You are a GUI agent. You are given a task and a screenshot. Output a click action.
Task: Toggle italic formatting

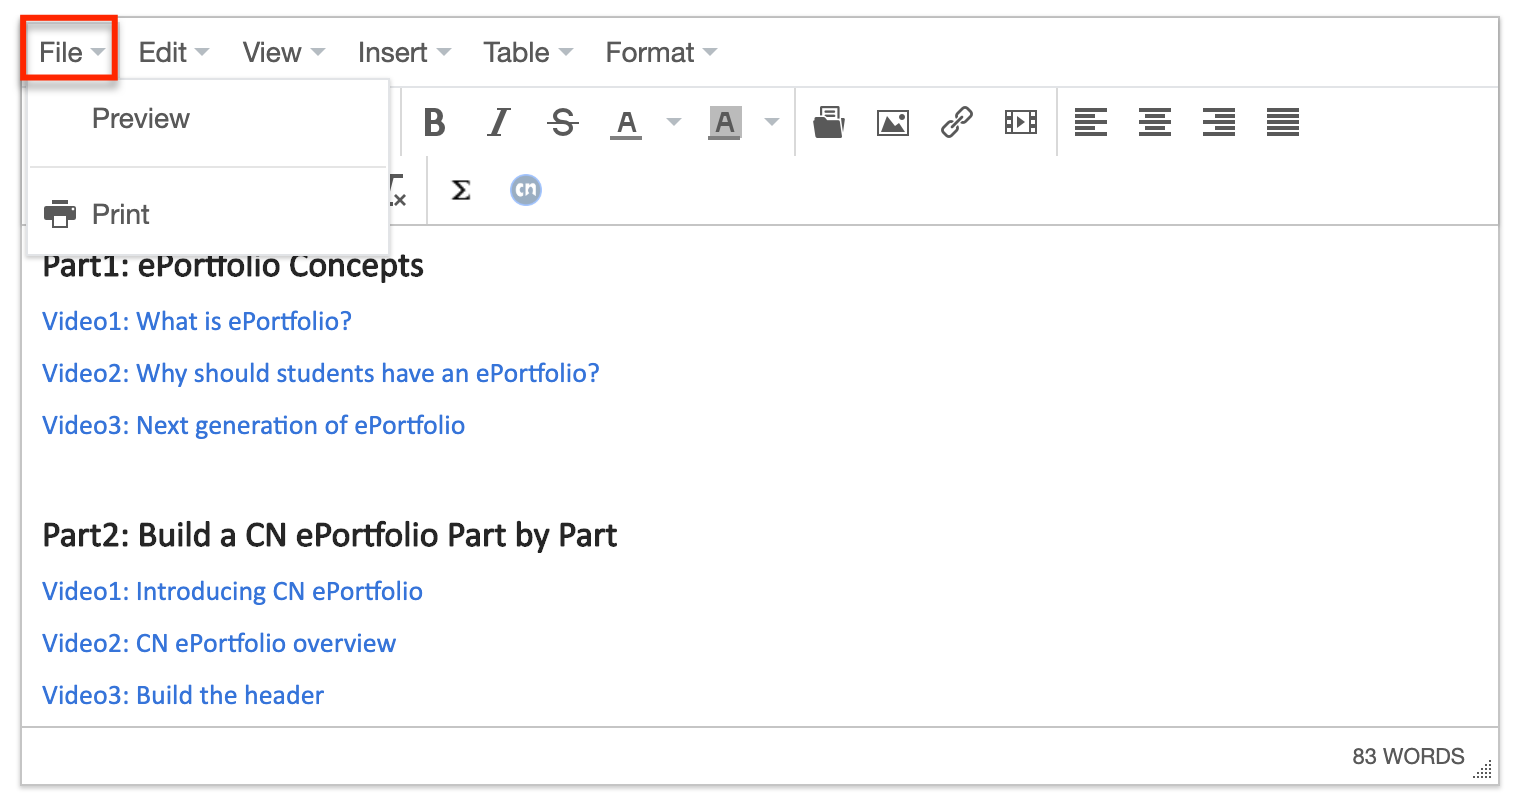pyautogui.click(x=498, y=123)
